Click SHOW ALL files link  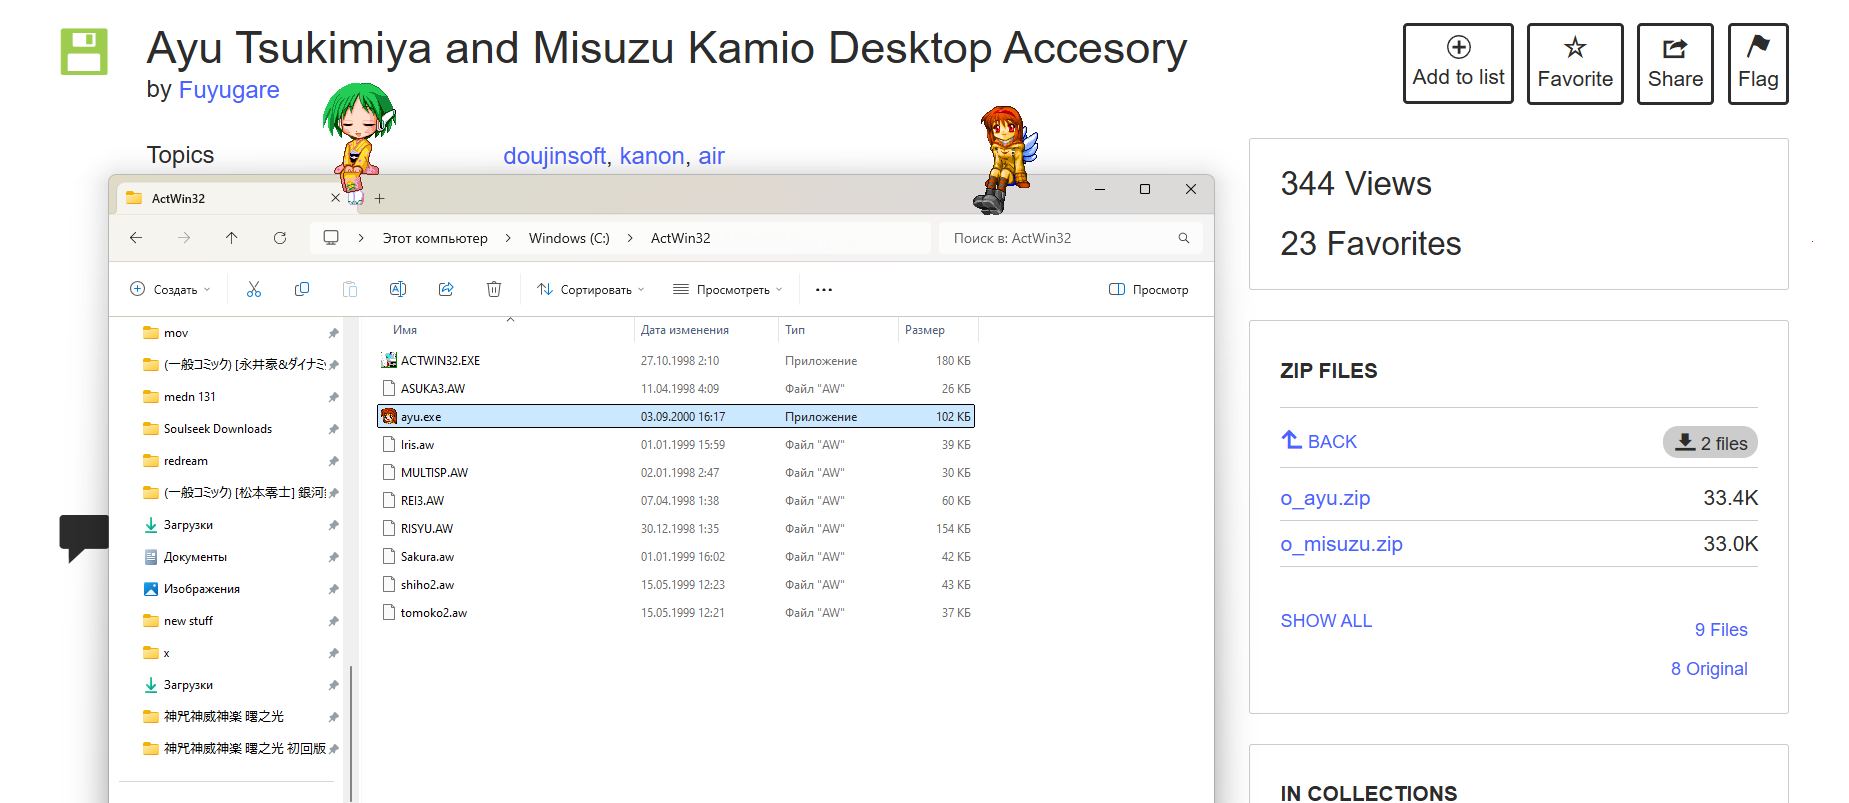pyautogui.click(x=1326, y=621)
